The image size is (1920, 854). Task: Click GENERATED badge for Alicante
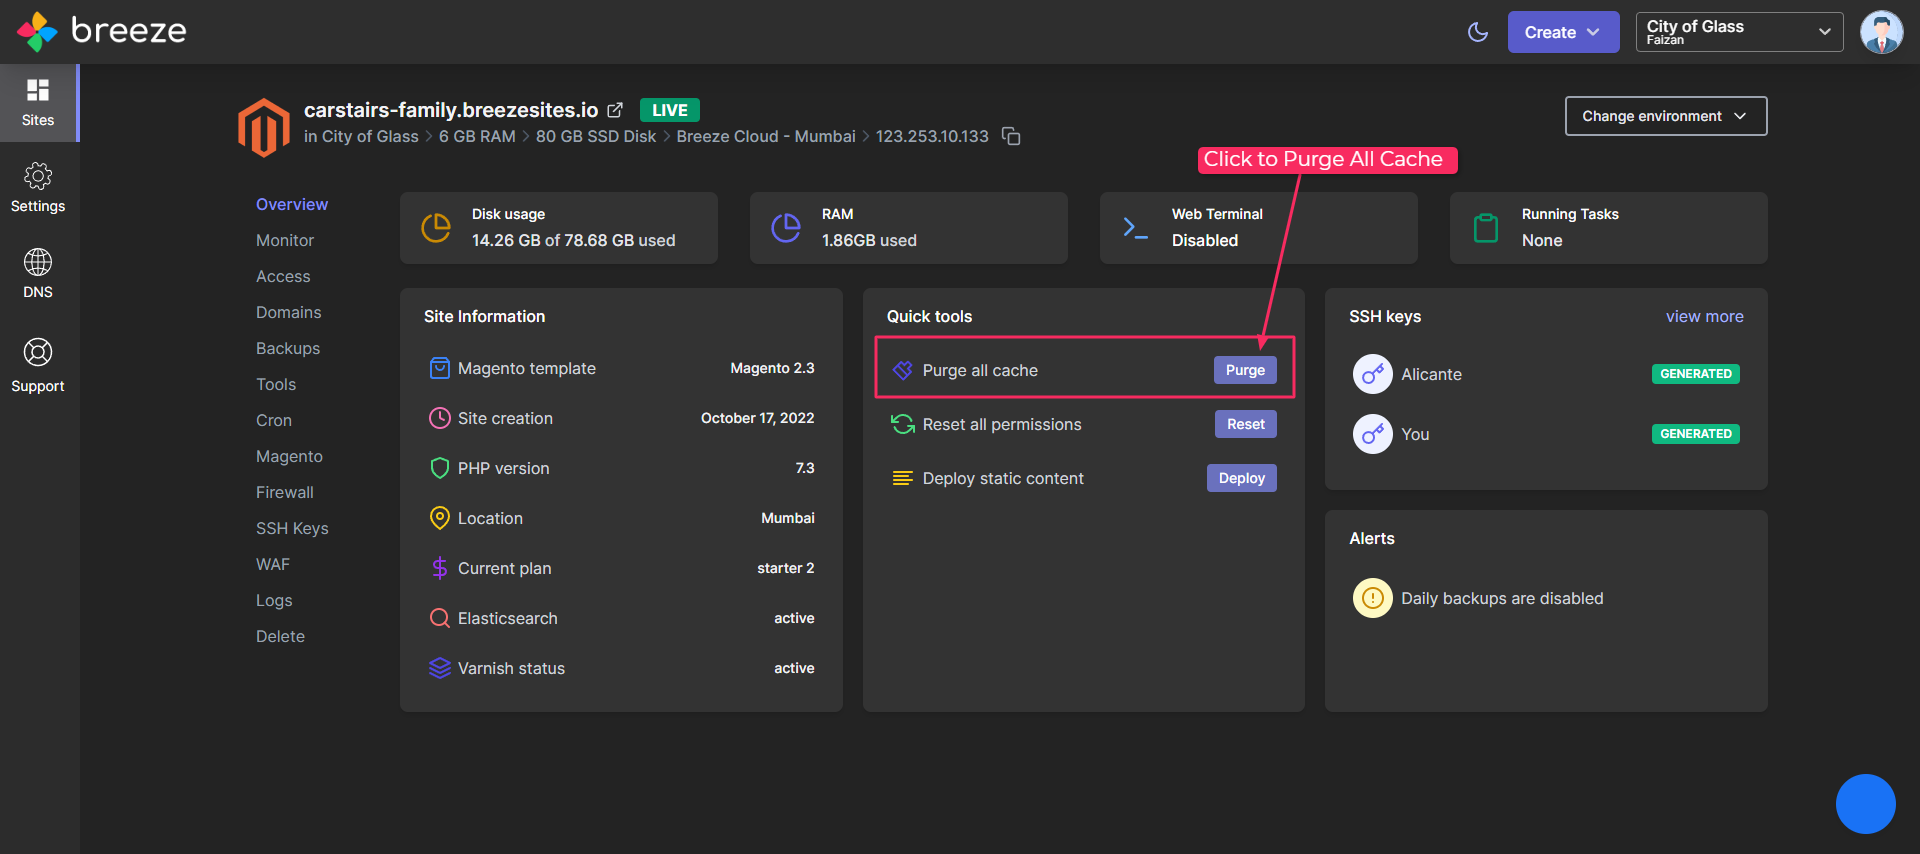[1695, 374]
